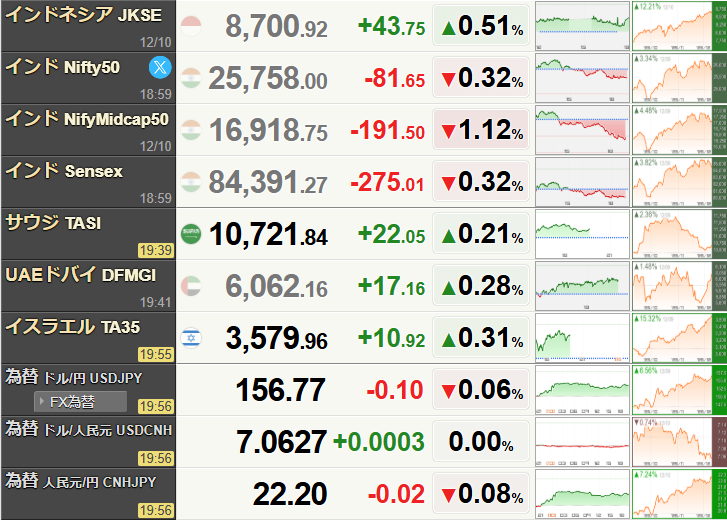
Task: Open the 為替 人民元/円 CNHJPY link
Action: click(81, 481)
